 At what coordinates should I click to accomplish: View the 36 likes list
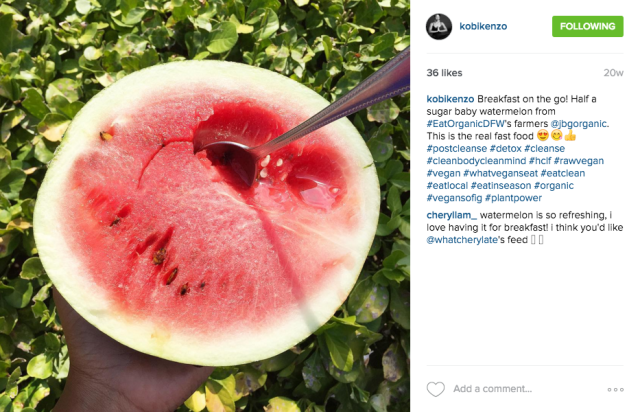point(444,73)
